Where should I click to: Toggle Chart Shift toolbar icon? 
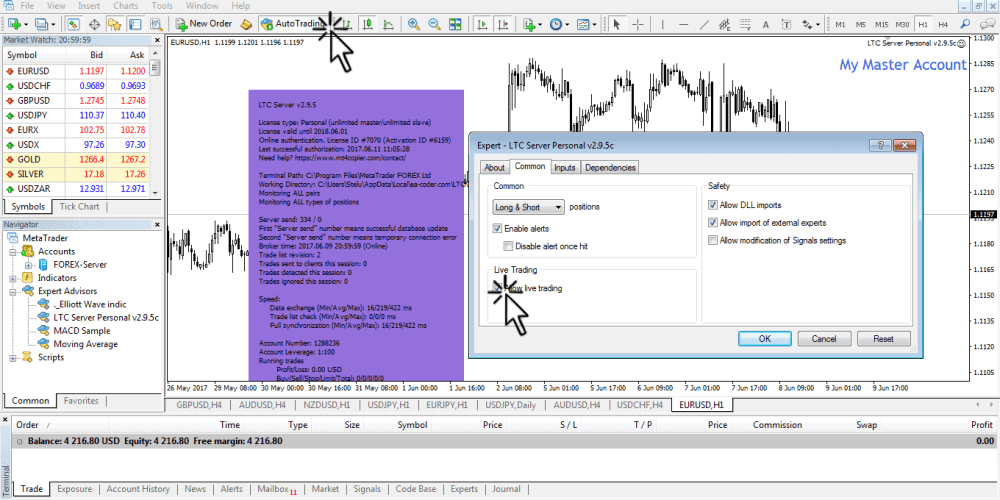pyautogui.click(x=504, y=24)
